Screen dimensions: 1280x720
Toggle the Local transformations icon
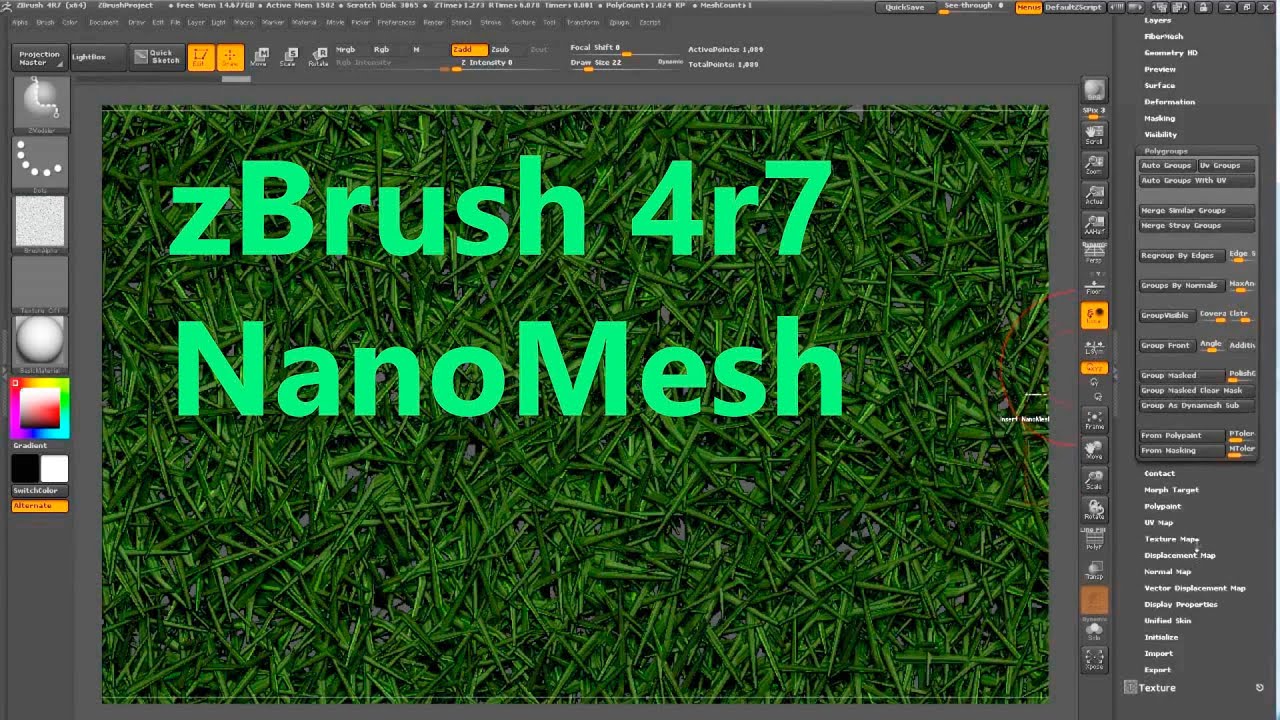tap(1095, 316)
